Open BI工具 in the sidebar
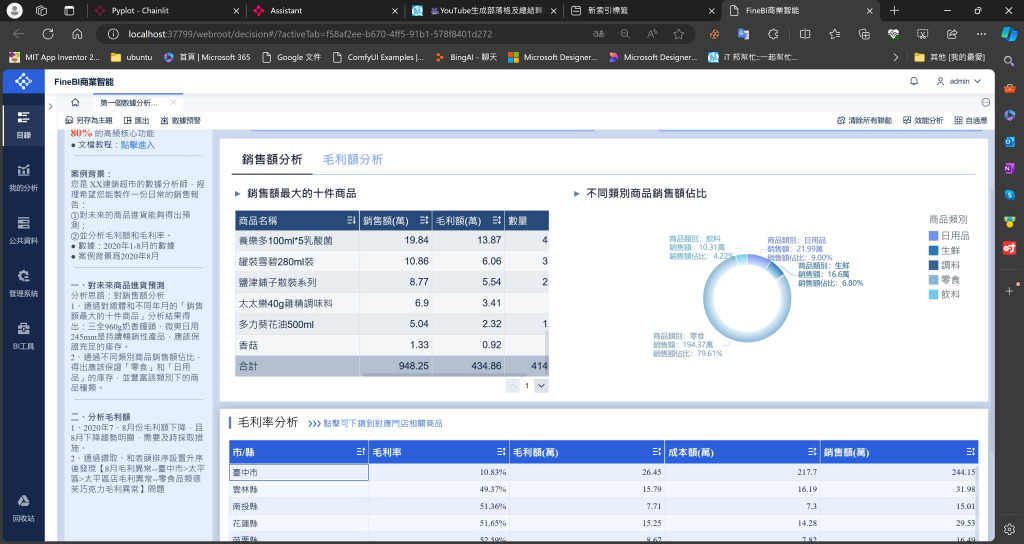1024x544 pixels. pyautogui.click(x=24, y=336)
